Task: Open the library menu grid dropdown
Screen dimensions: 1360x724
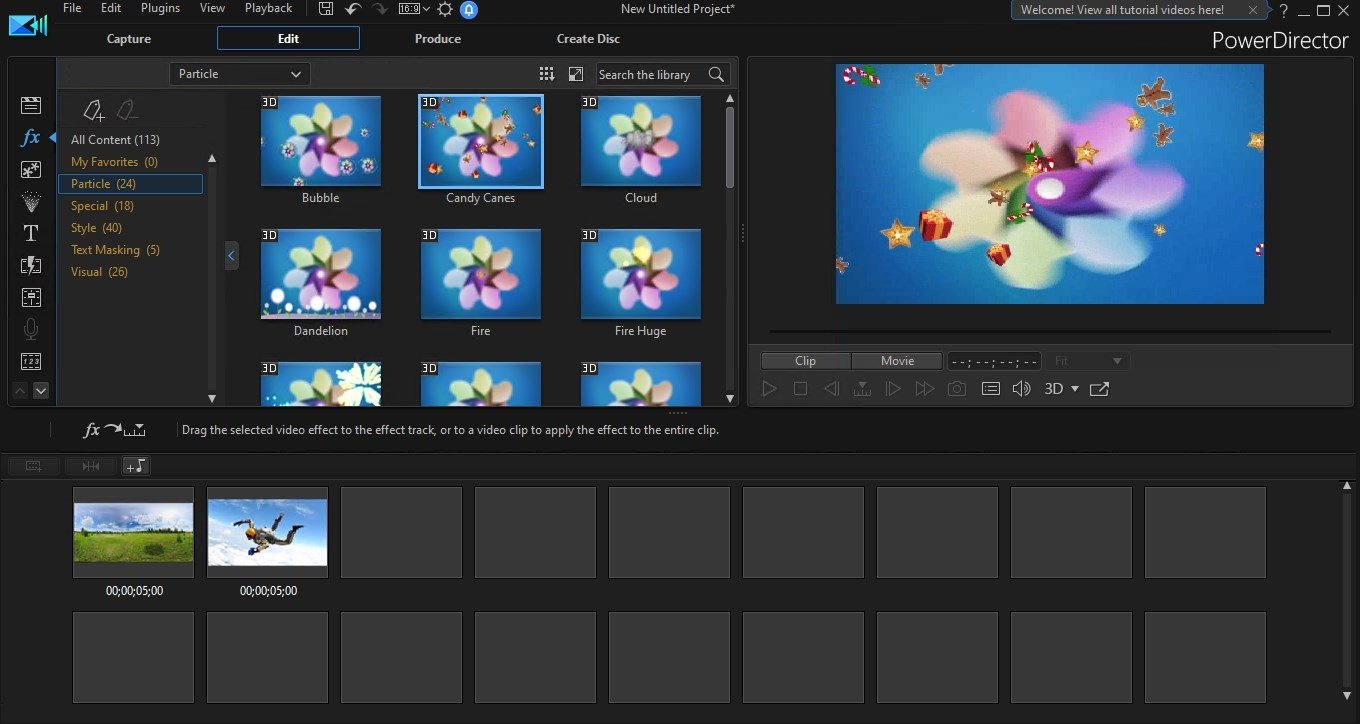Action: coord(546,74)
